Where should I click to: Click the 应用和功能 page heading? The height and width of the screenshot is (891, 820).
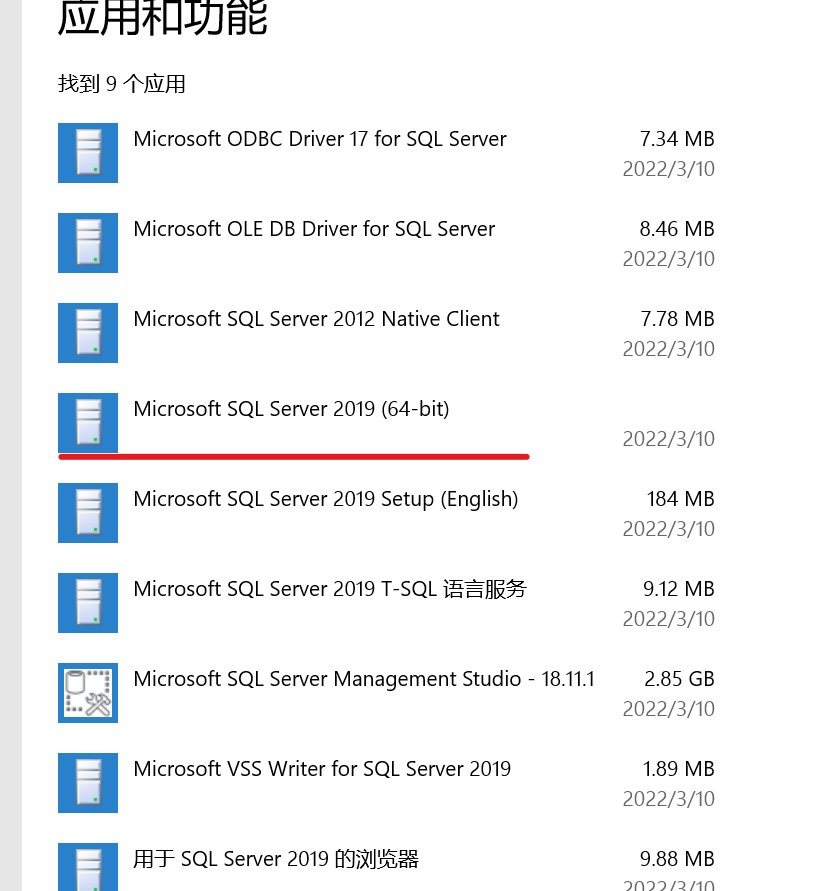(x=163, y=17)
